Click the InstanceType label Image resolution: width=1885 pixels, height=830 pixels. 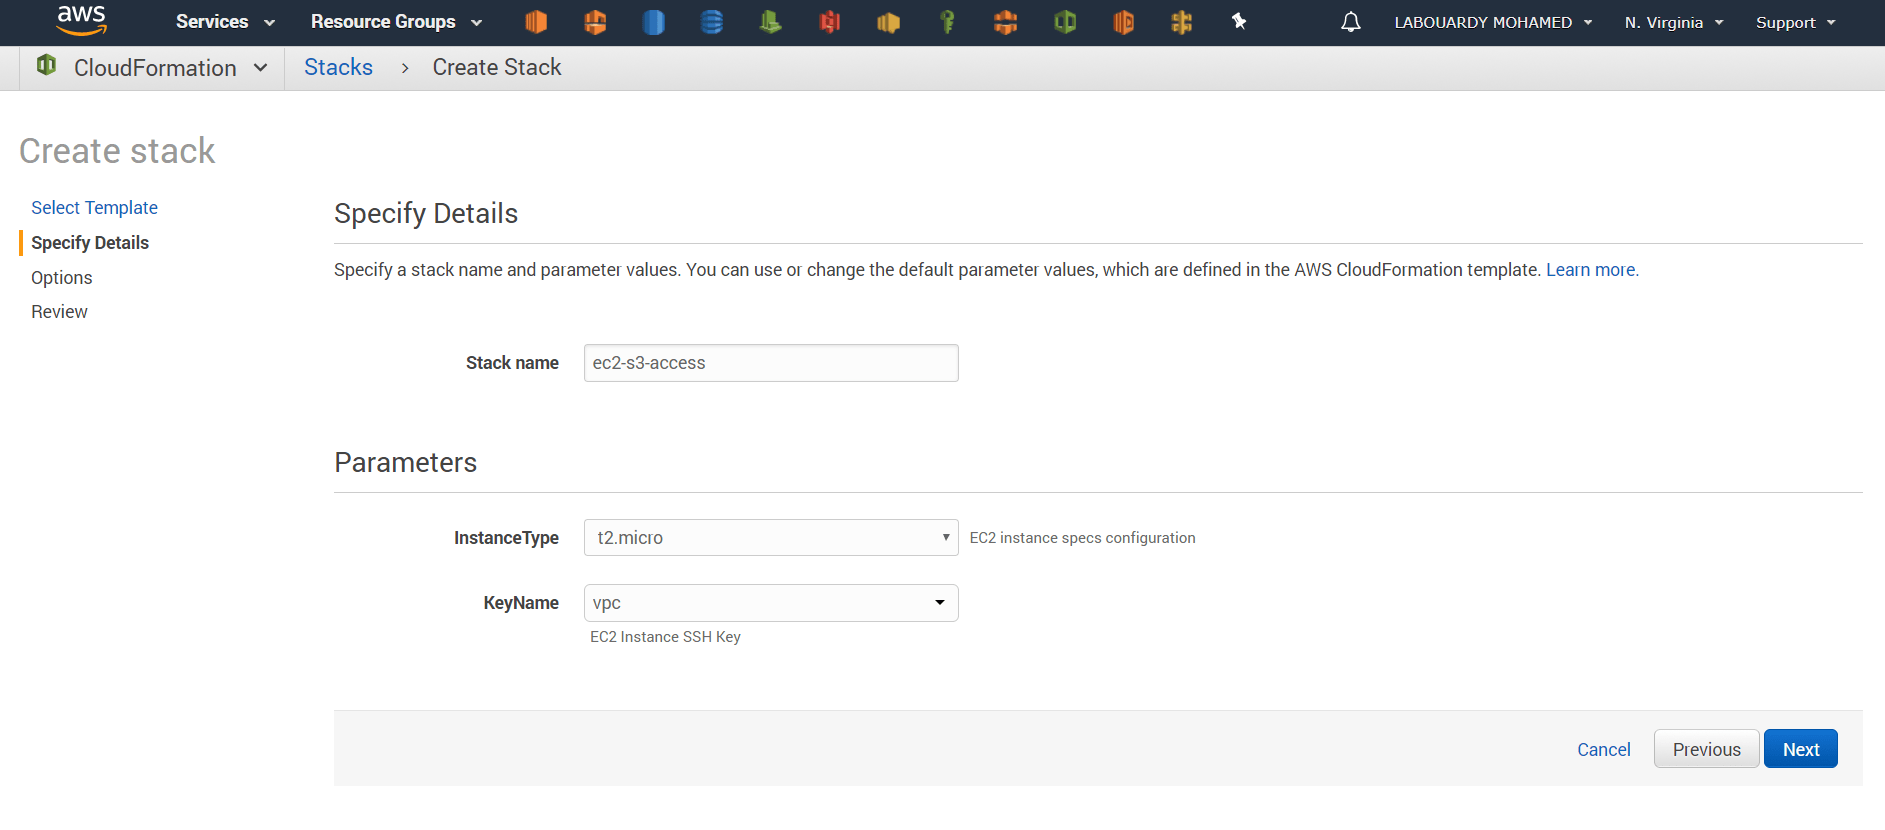click(x=506, y=538)
